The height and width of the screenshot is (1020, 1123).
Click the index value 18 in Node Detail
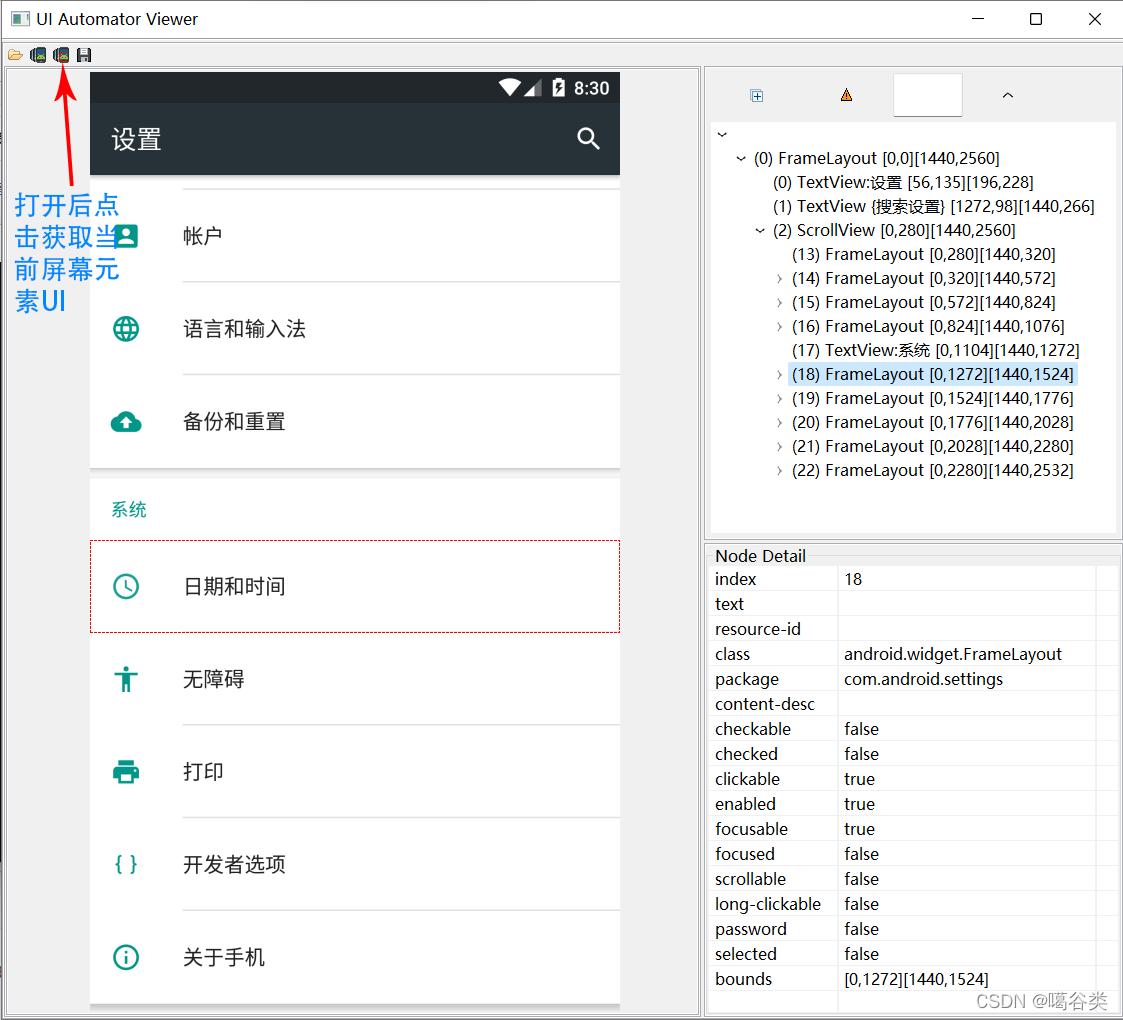(x=853, y=579)
